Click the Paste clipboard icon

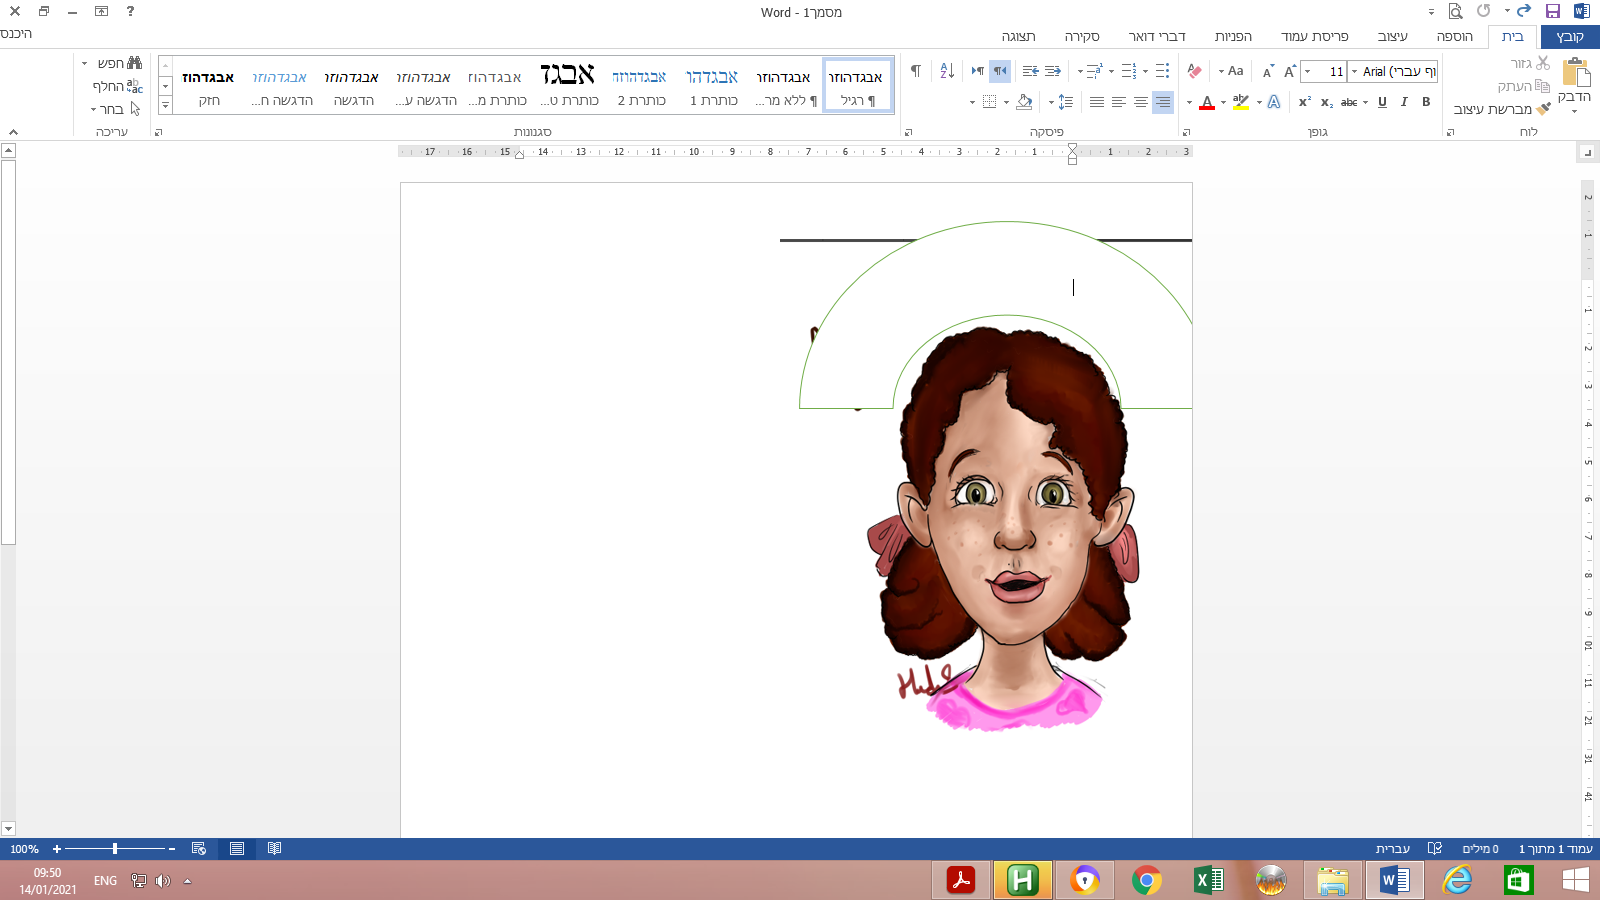tap(1575, 75)
